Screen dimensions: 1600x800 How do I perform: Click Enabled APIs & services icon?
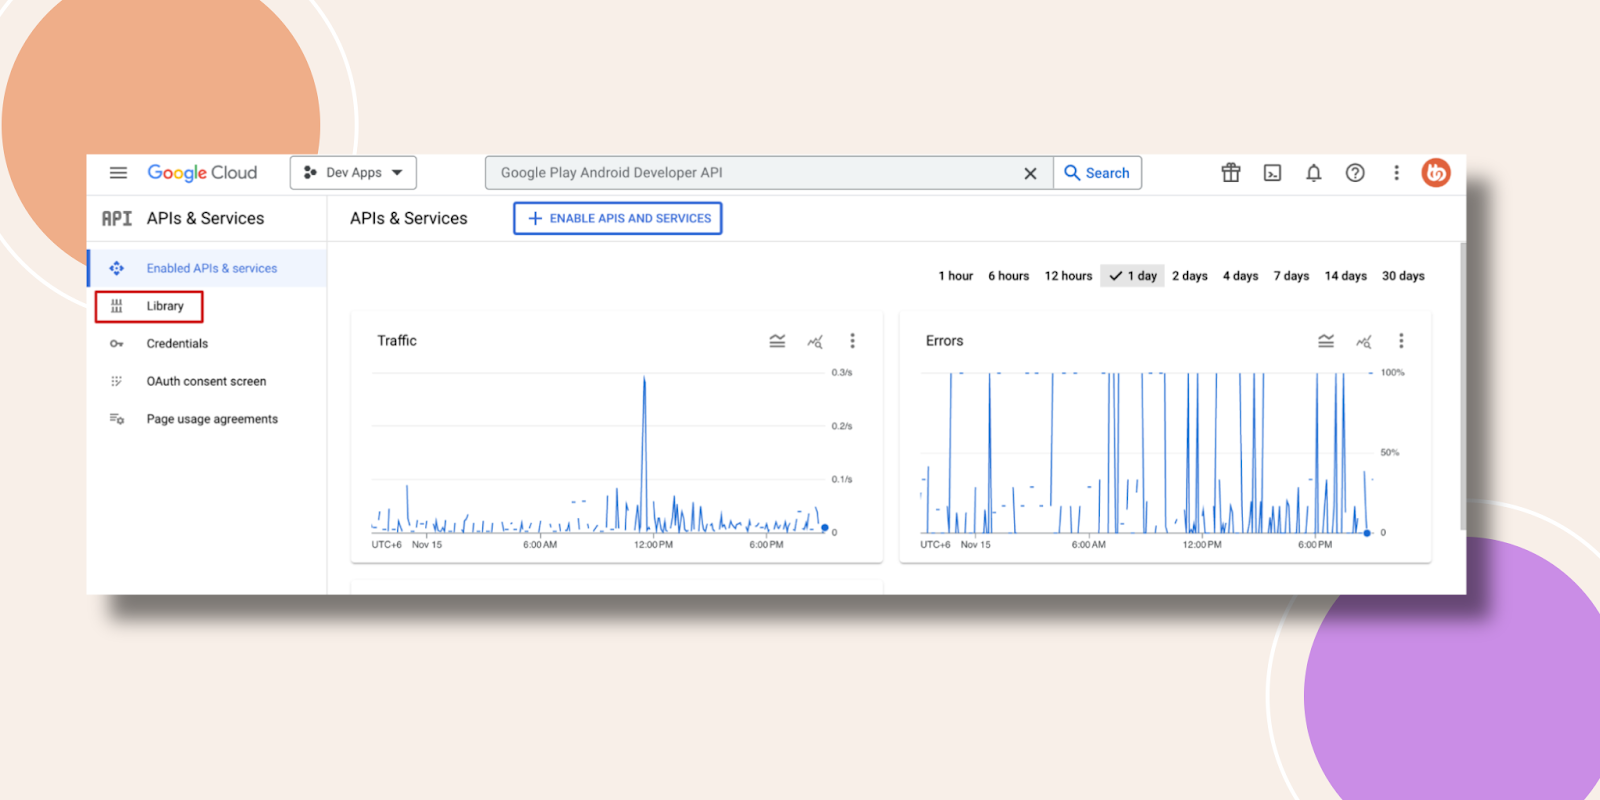[117, 268]
